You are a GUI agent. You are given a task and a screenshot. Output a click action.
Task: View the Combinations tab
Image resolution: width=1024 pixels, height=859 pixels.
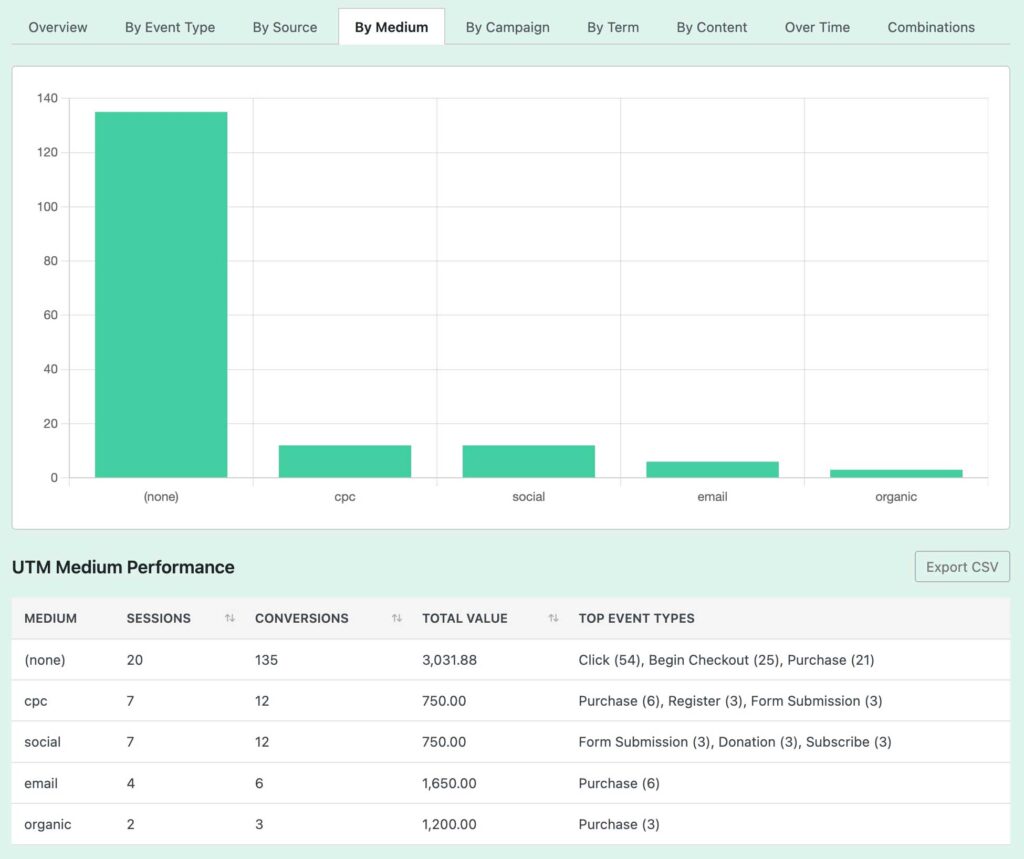click(930, 27)
